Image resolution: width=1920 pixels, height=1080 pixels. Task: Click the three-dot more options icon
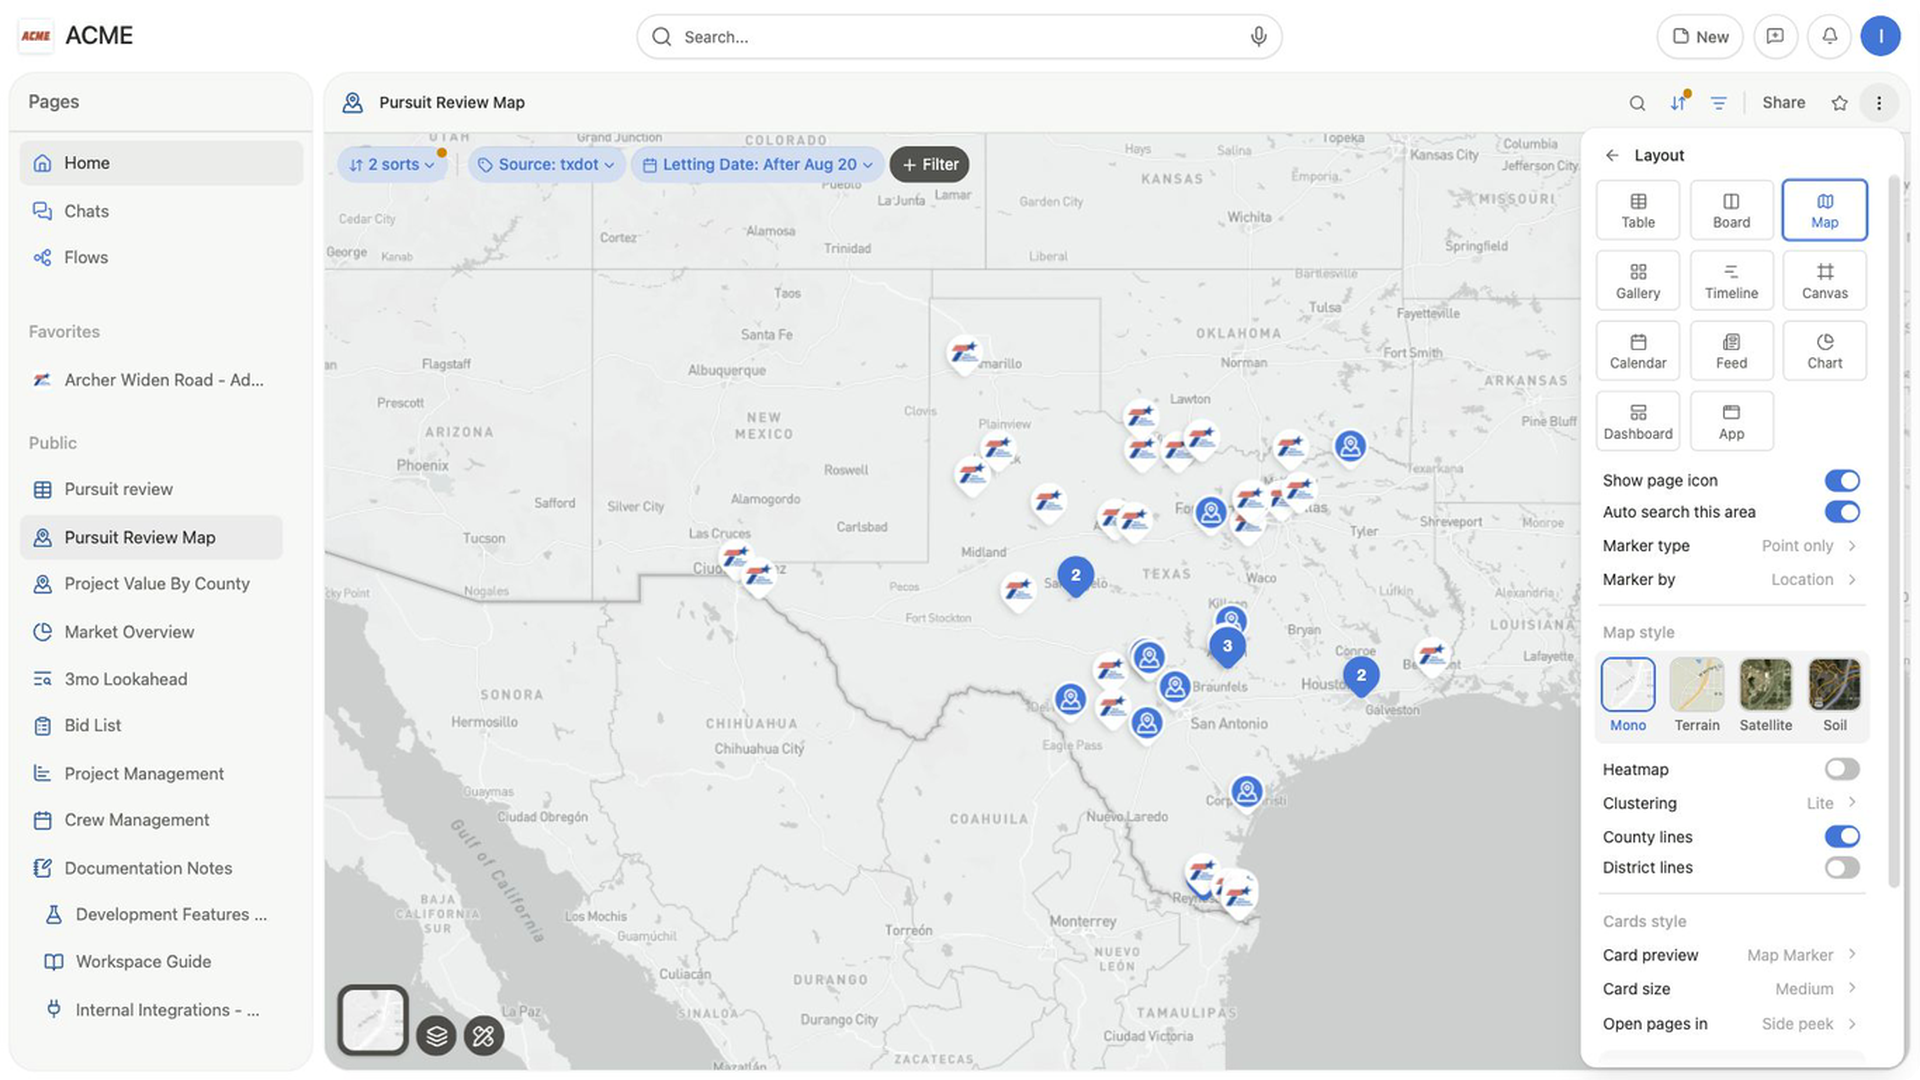(1879, 103)
